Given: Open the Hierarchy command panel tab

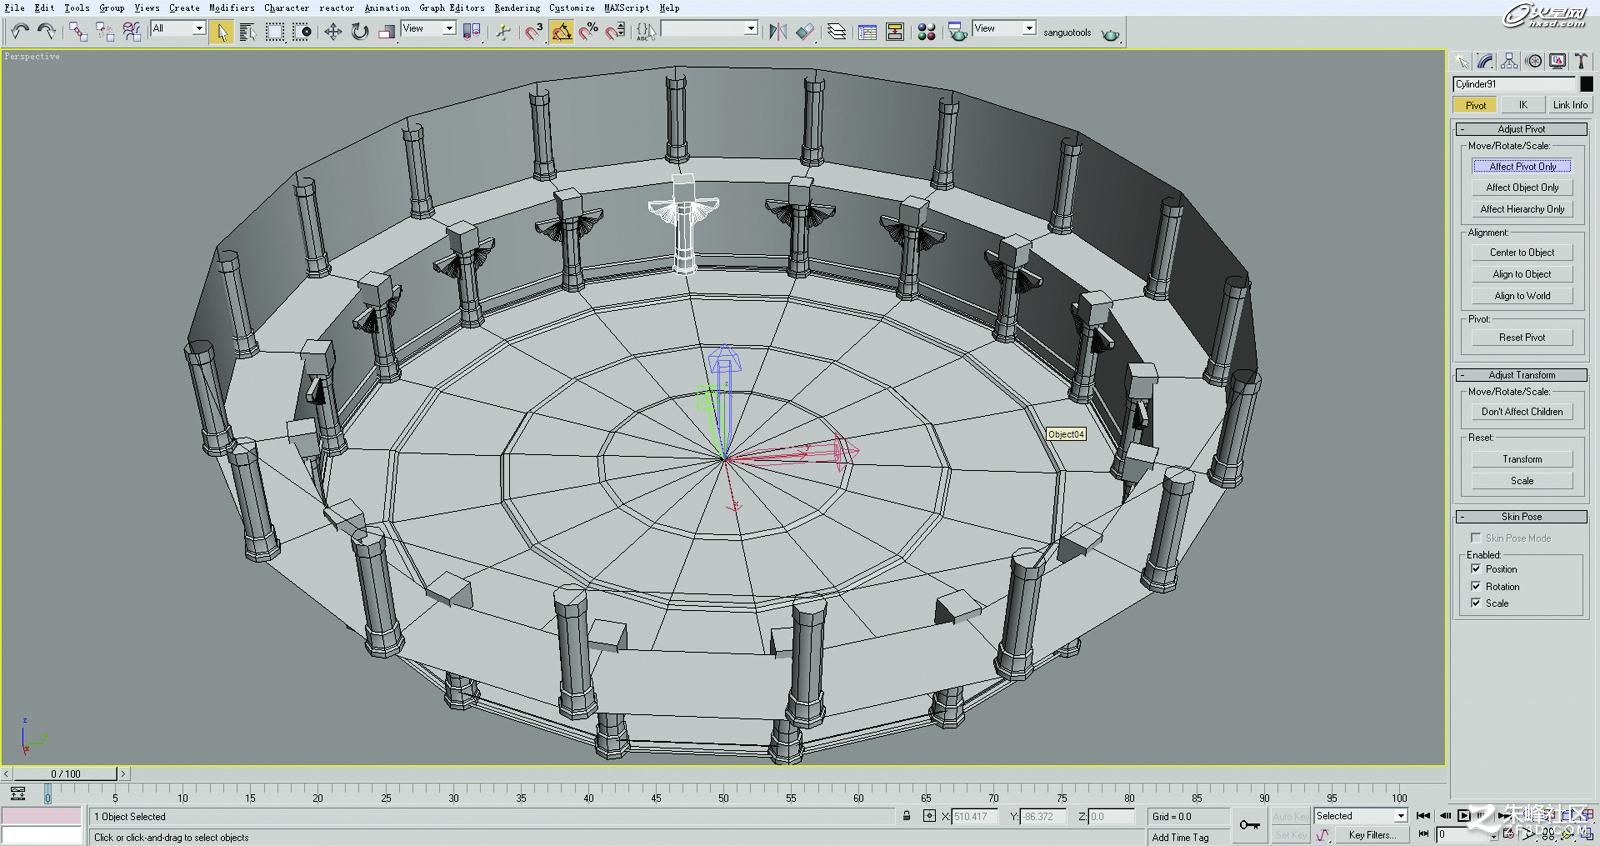Looking at the screenshot, I should point(1509,61).
